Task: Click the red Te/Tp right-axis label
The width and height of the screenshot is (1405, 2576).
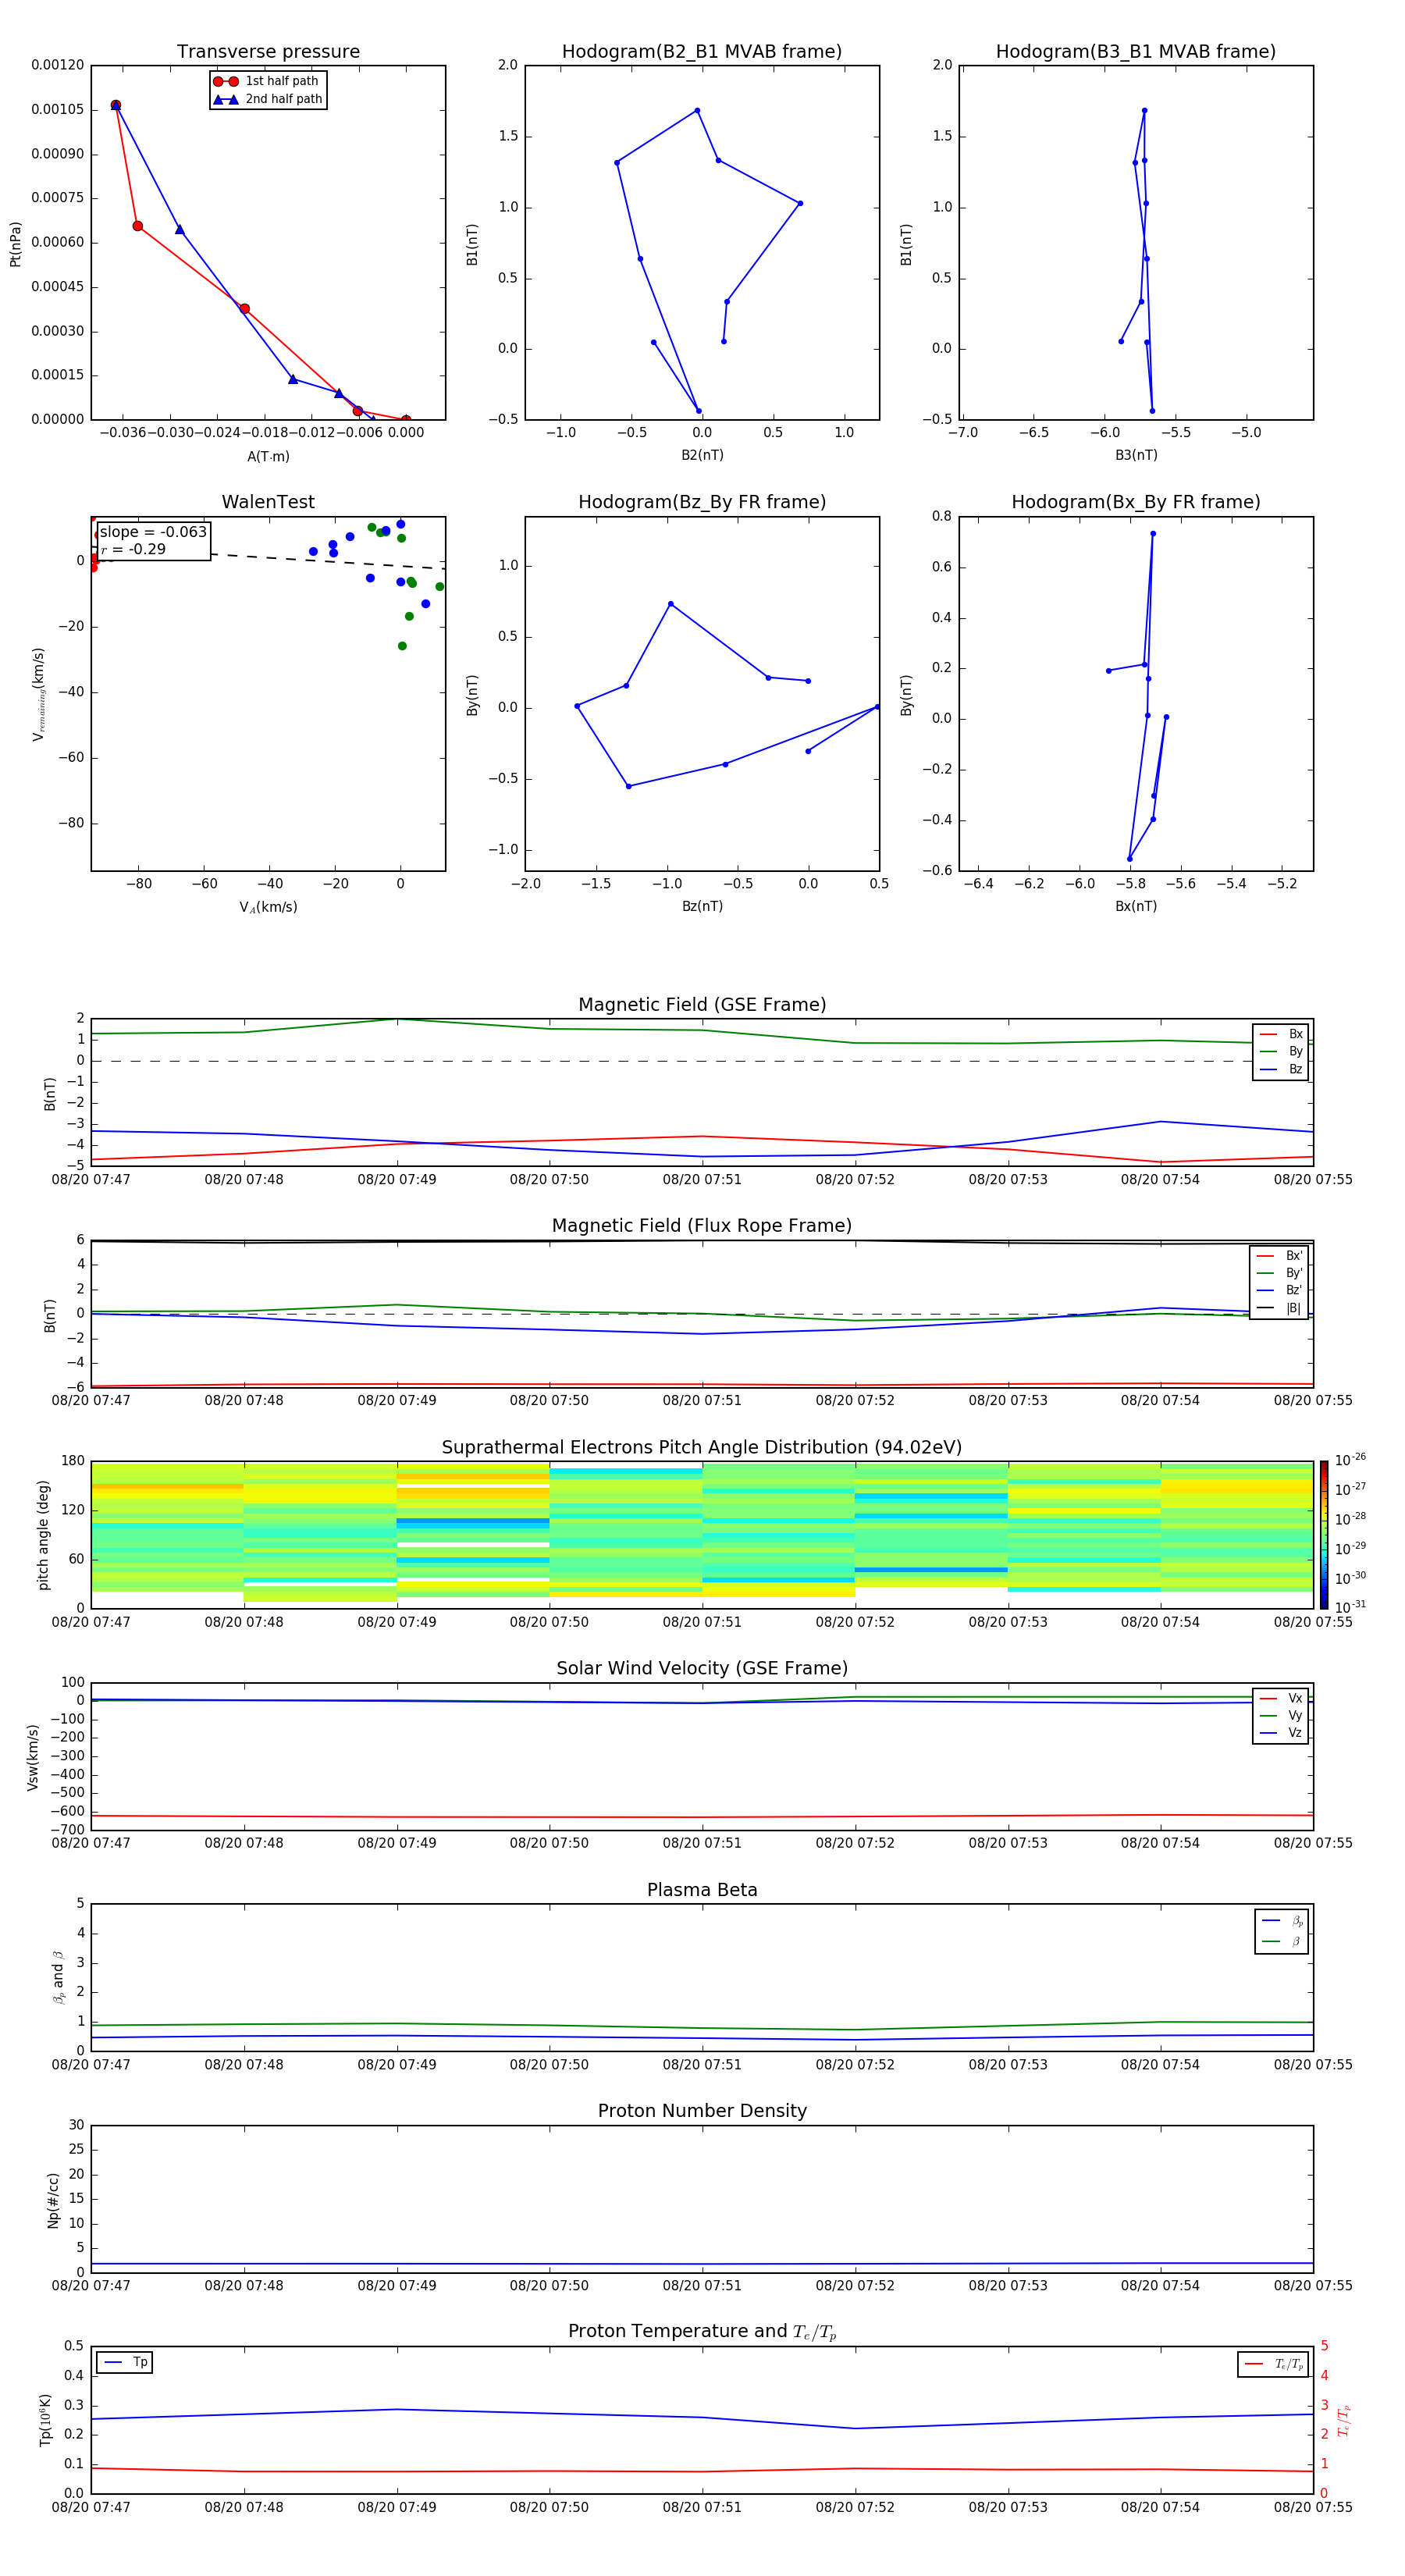Action: coord(1343,2420)
